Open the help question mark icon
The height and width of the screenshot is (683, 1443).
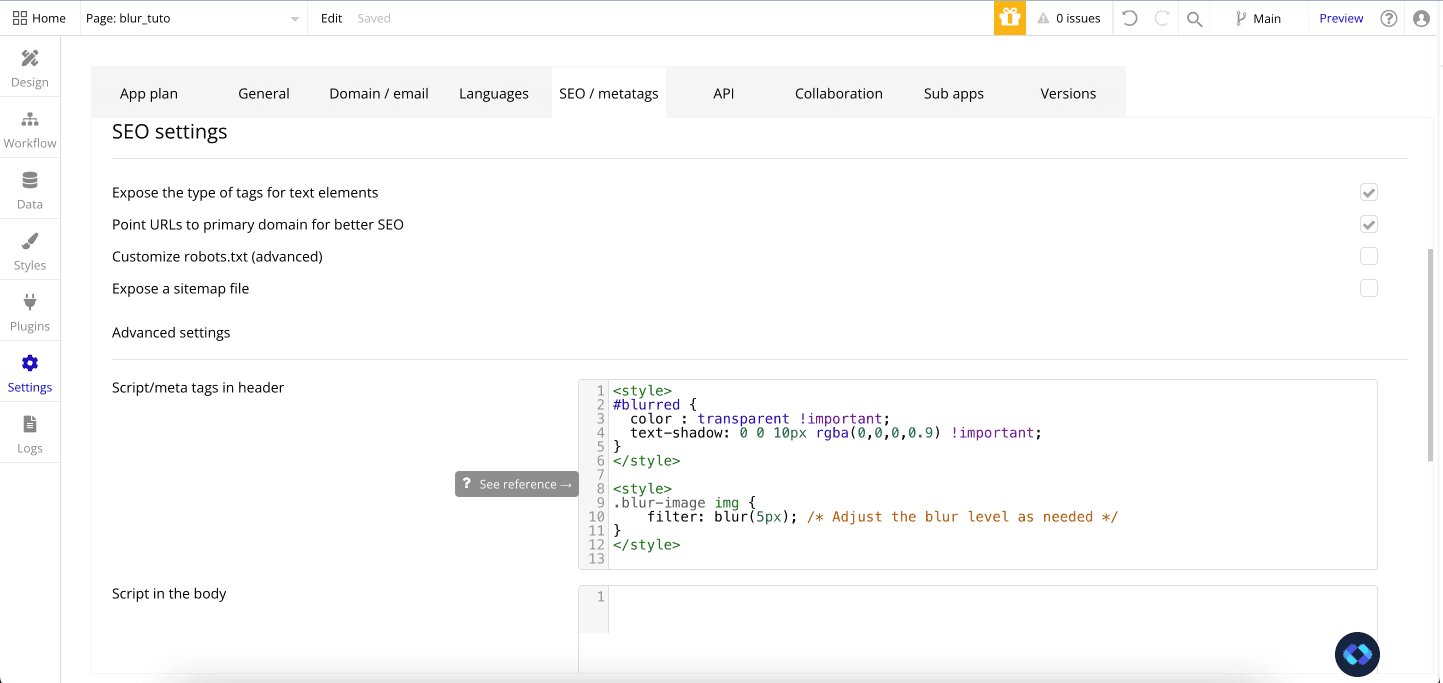click(1389, 18)
